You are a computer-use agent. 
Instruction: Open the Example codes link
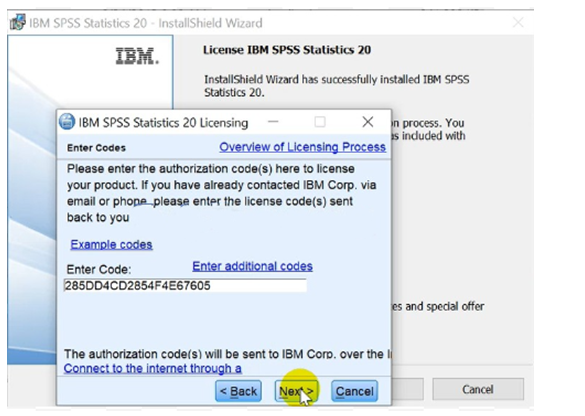pos(111,244)
